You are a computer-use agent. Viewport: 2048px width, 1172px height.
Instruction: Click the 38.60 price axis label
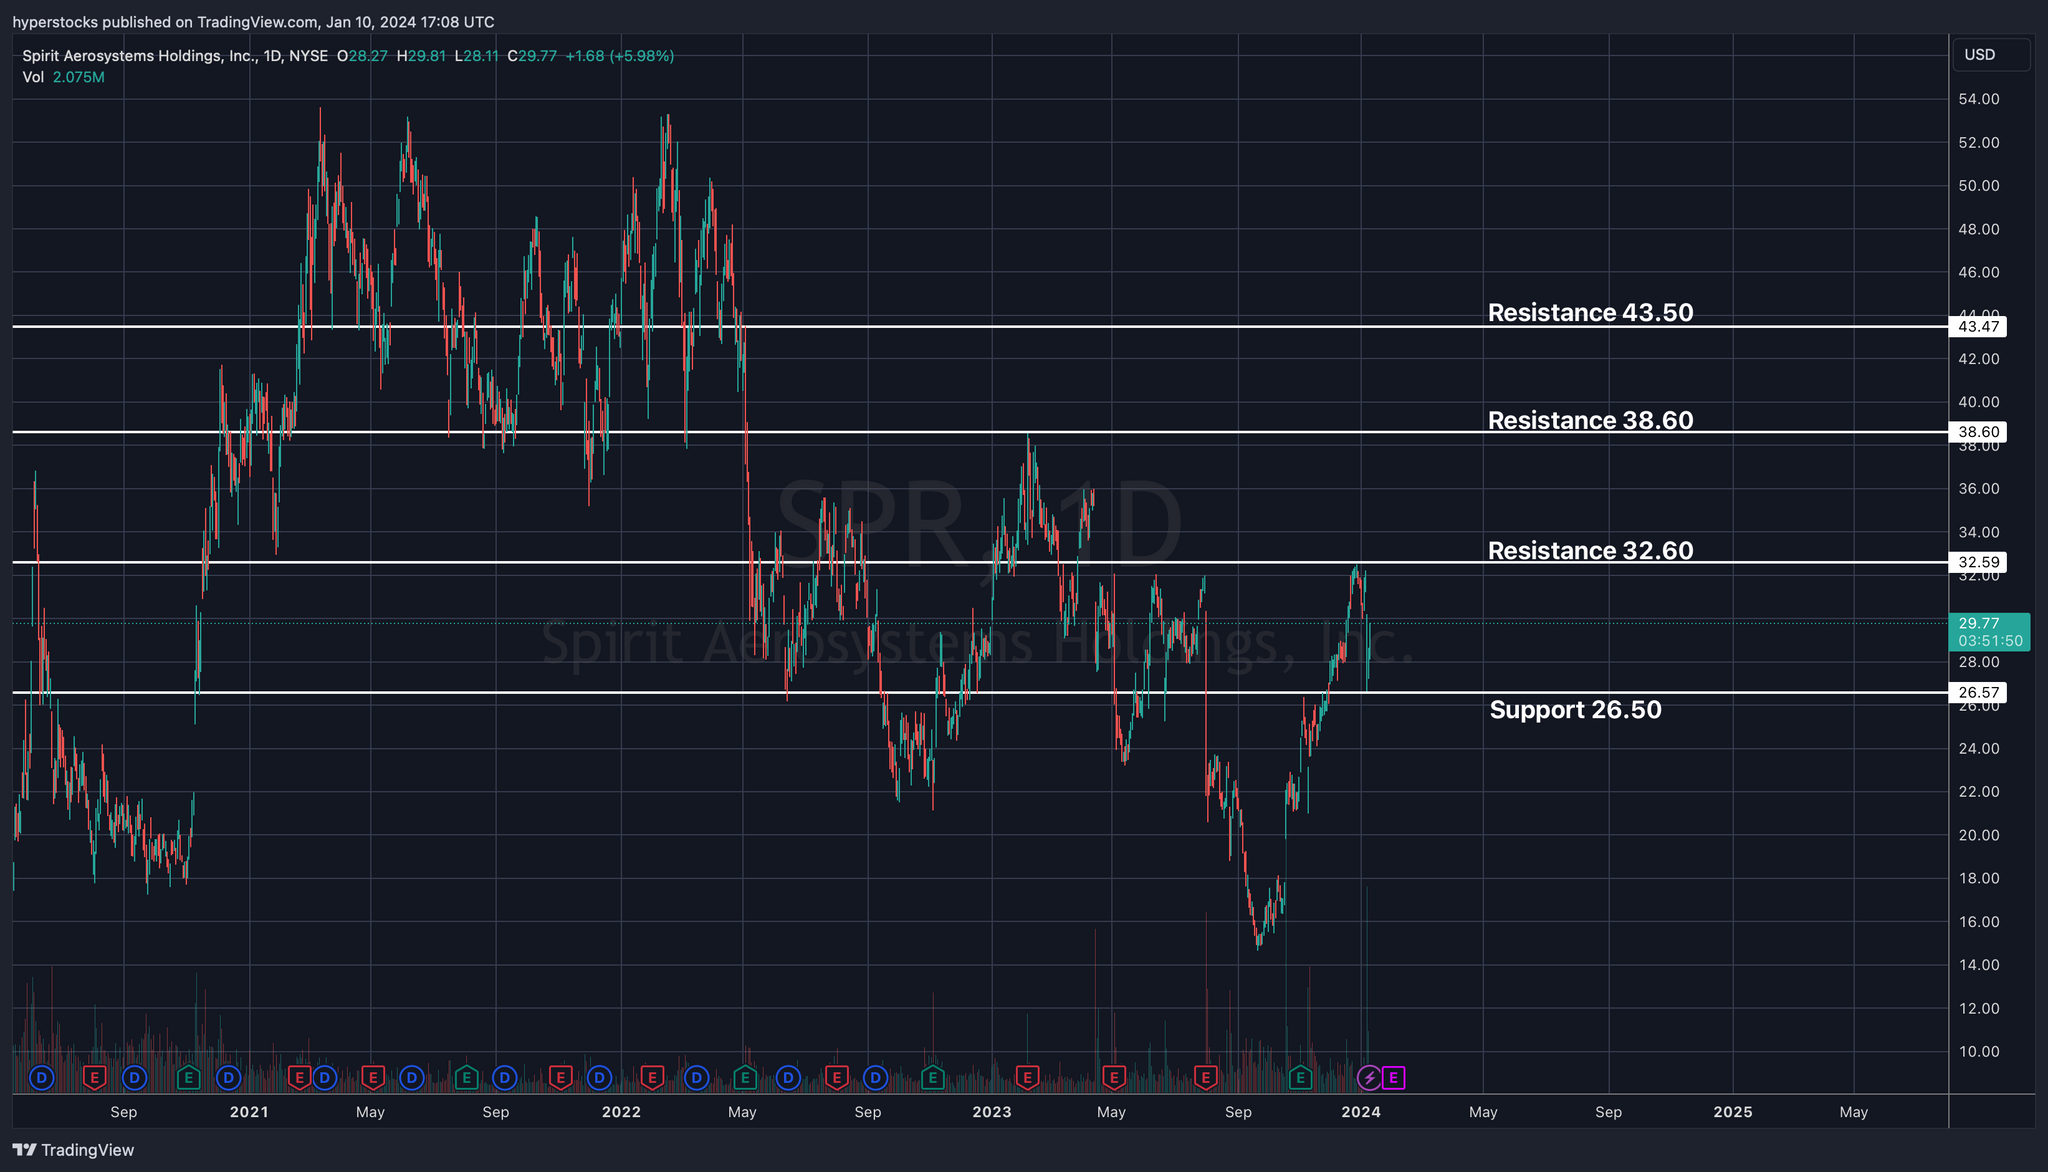tap(1978, 432)
